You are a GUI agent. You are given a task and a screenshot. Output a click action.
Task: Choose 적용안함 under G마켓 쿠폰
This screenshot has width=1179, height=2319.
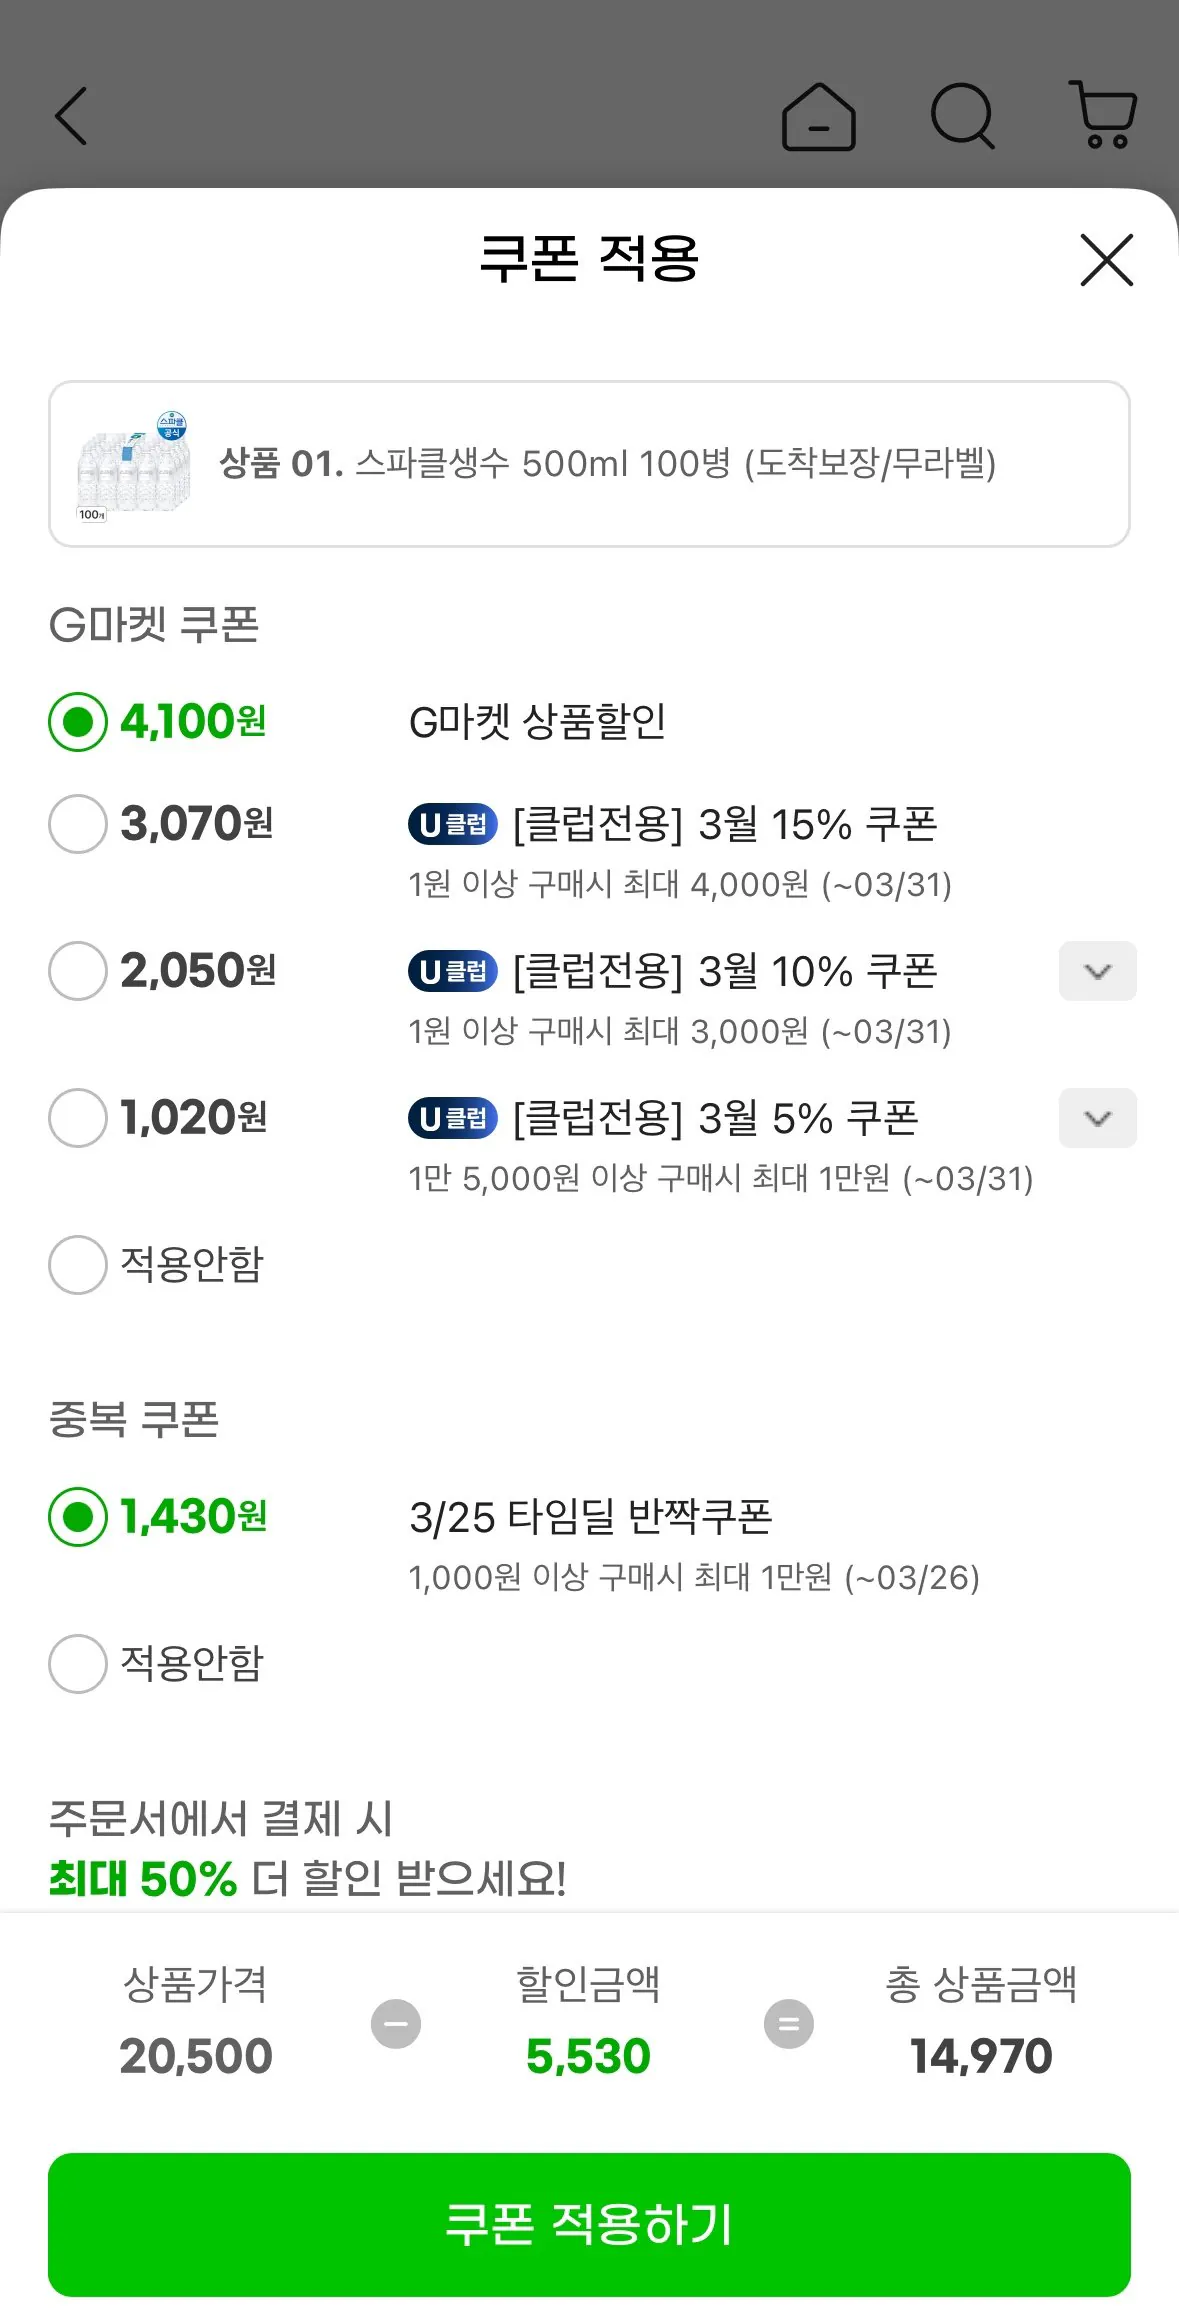(x=77, y=1265)
